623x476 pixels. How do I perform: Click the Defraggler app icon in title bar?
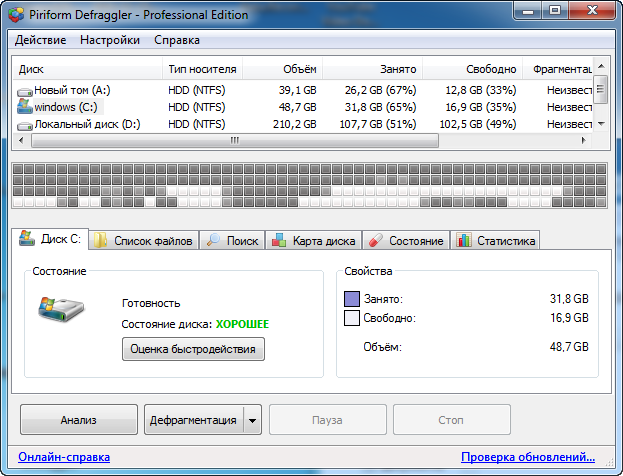click(x=16, y=15)
